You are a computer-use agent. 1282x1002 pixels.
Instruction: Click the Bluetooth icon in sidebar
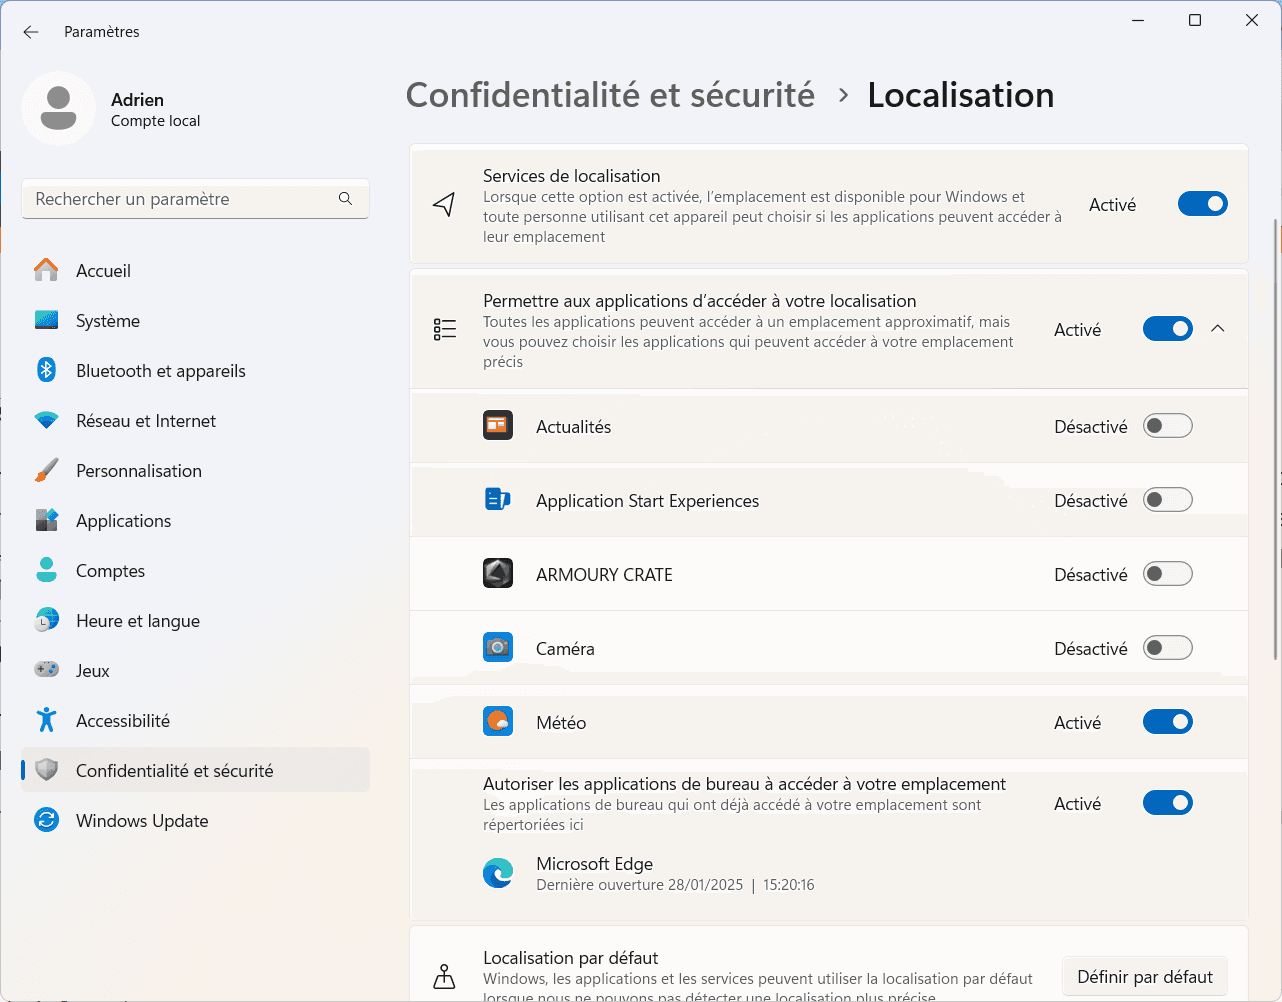click(46, 370)
